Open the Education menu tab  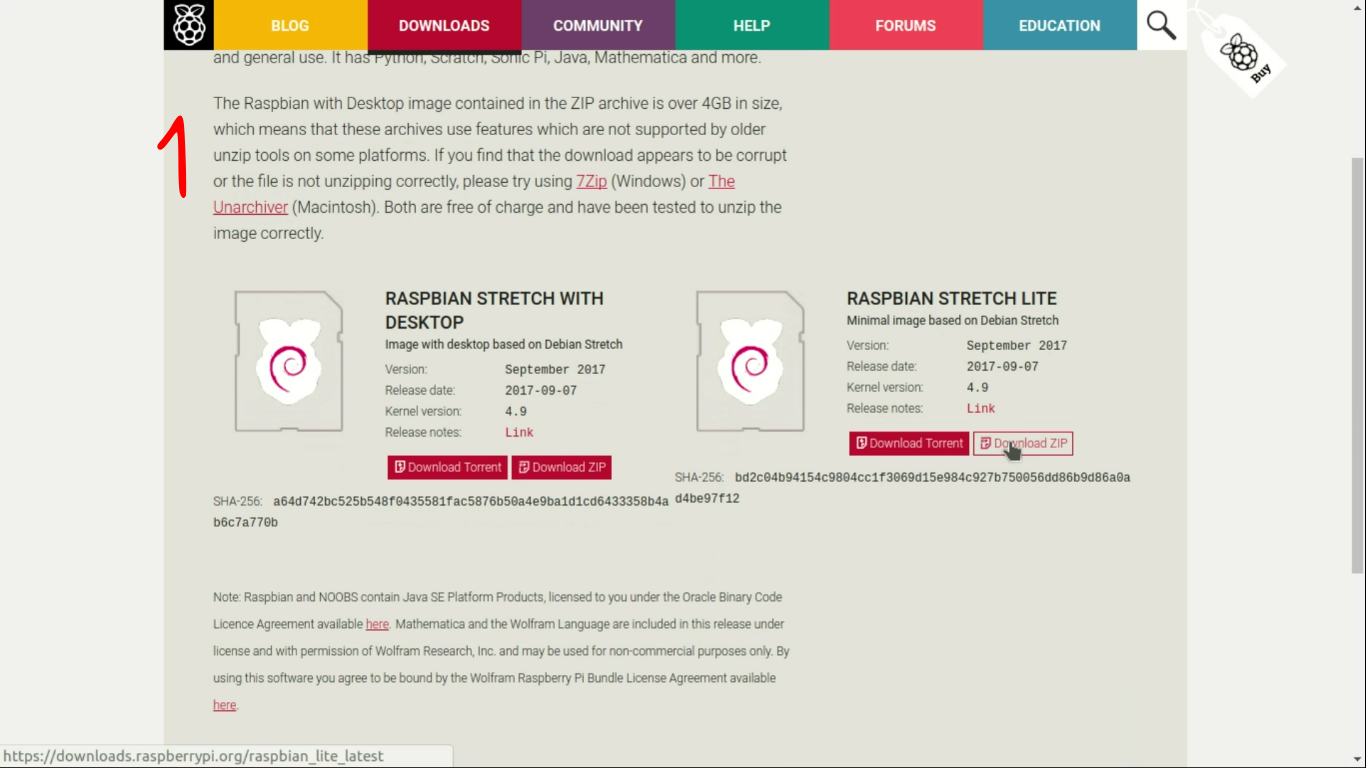1060,25
